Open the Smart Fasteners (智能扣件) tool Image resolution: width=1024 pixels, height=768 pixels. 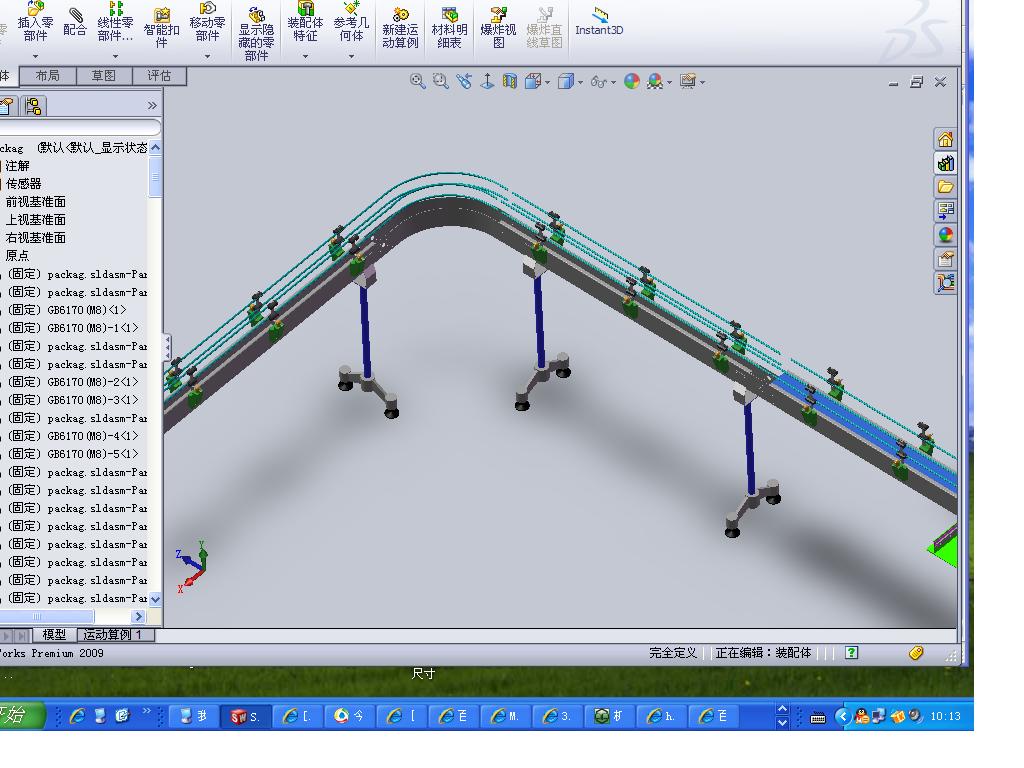(x=161, y=27)
